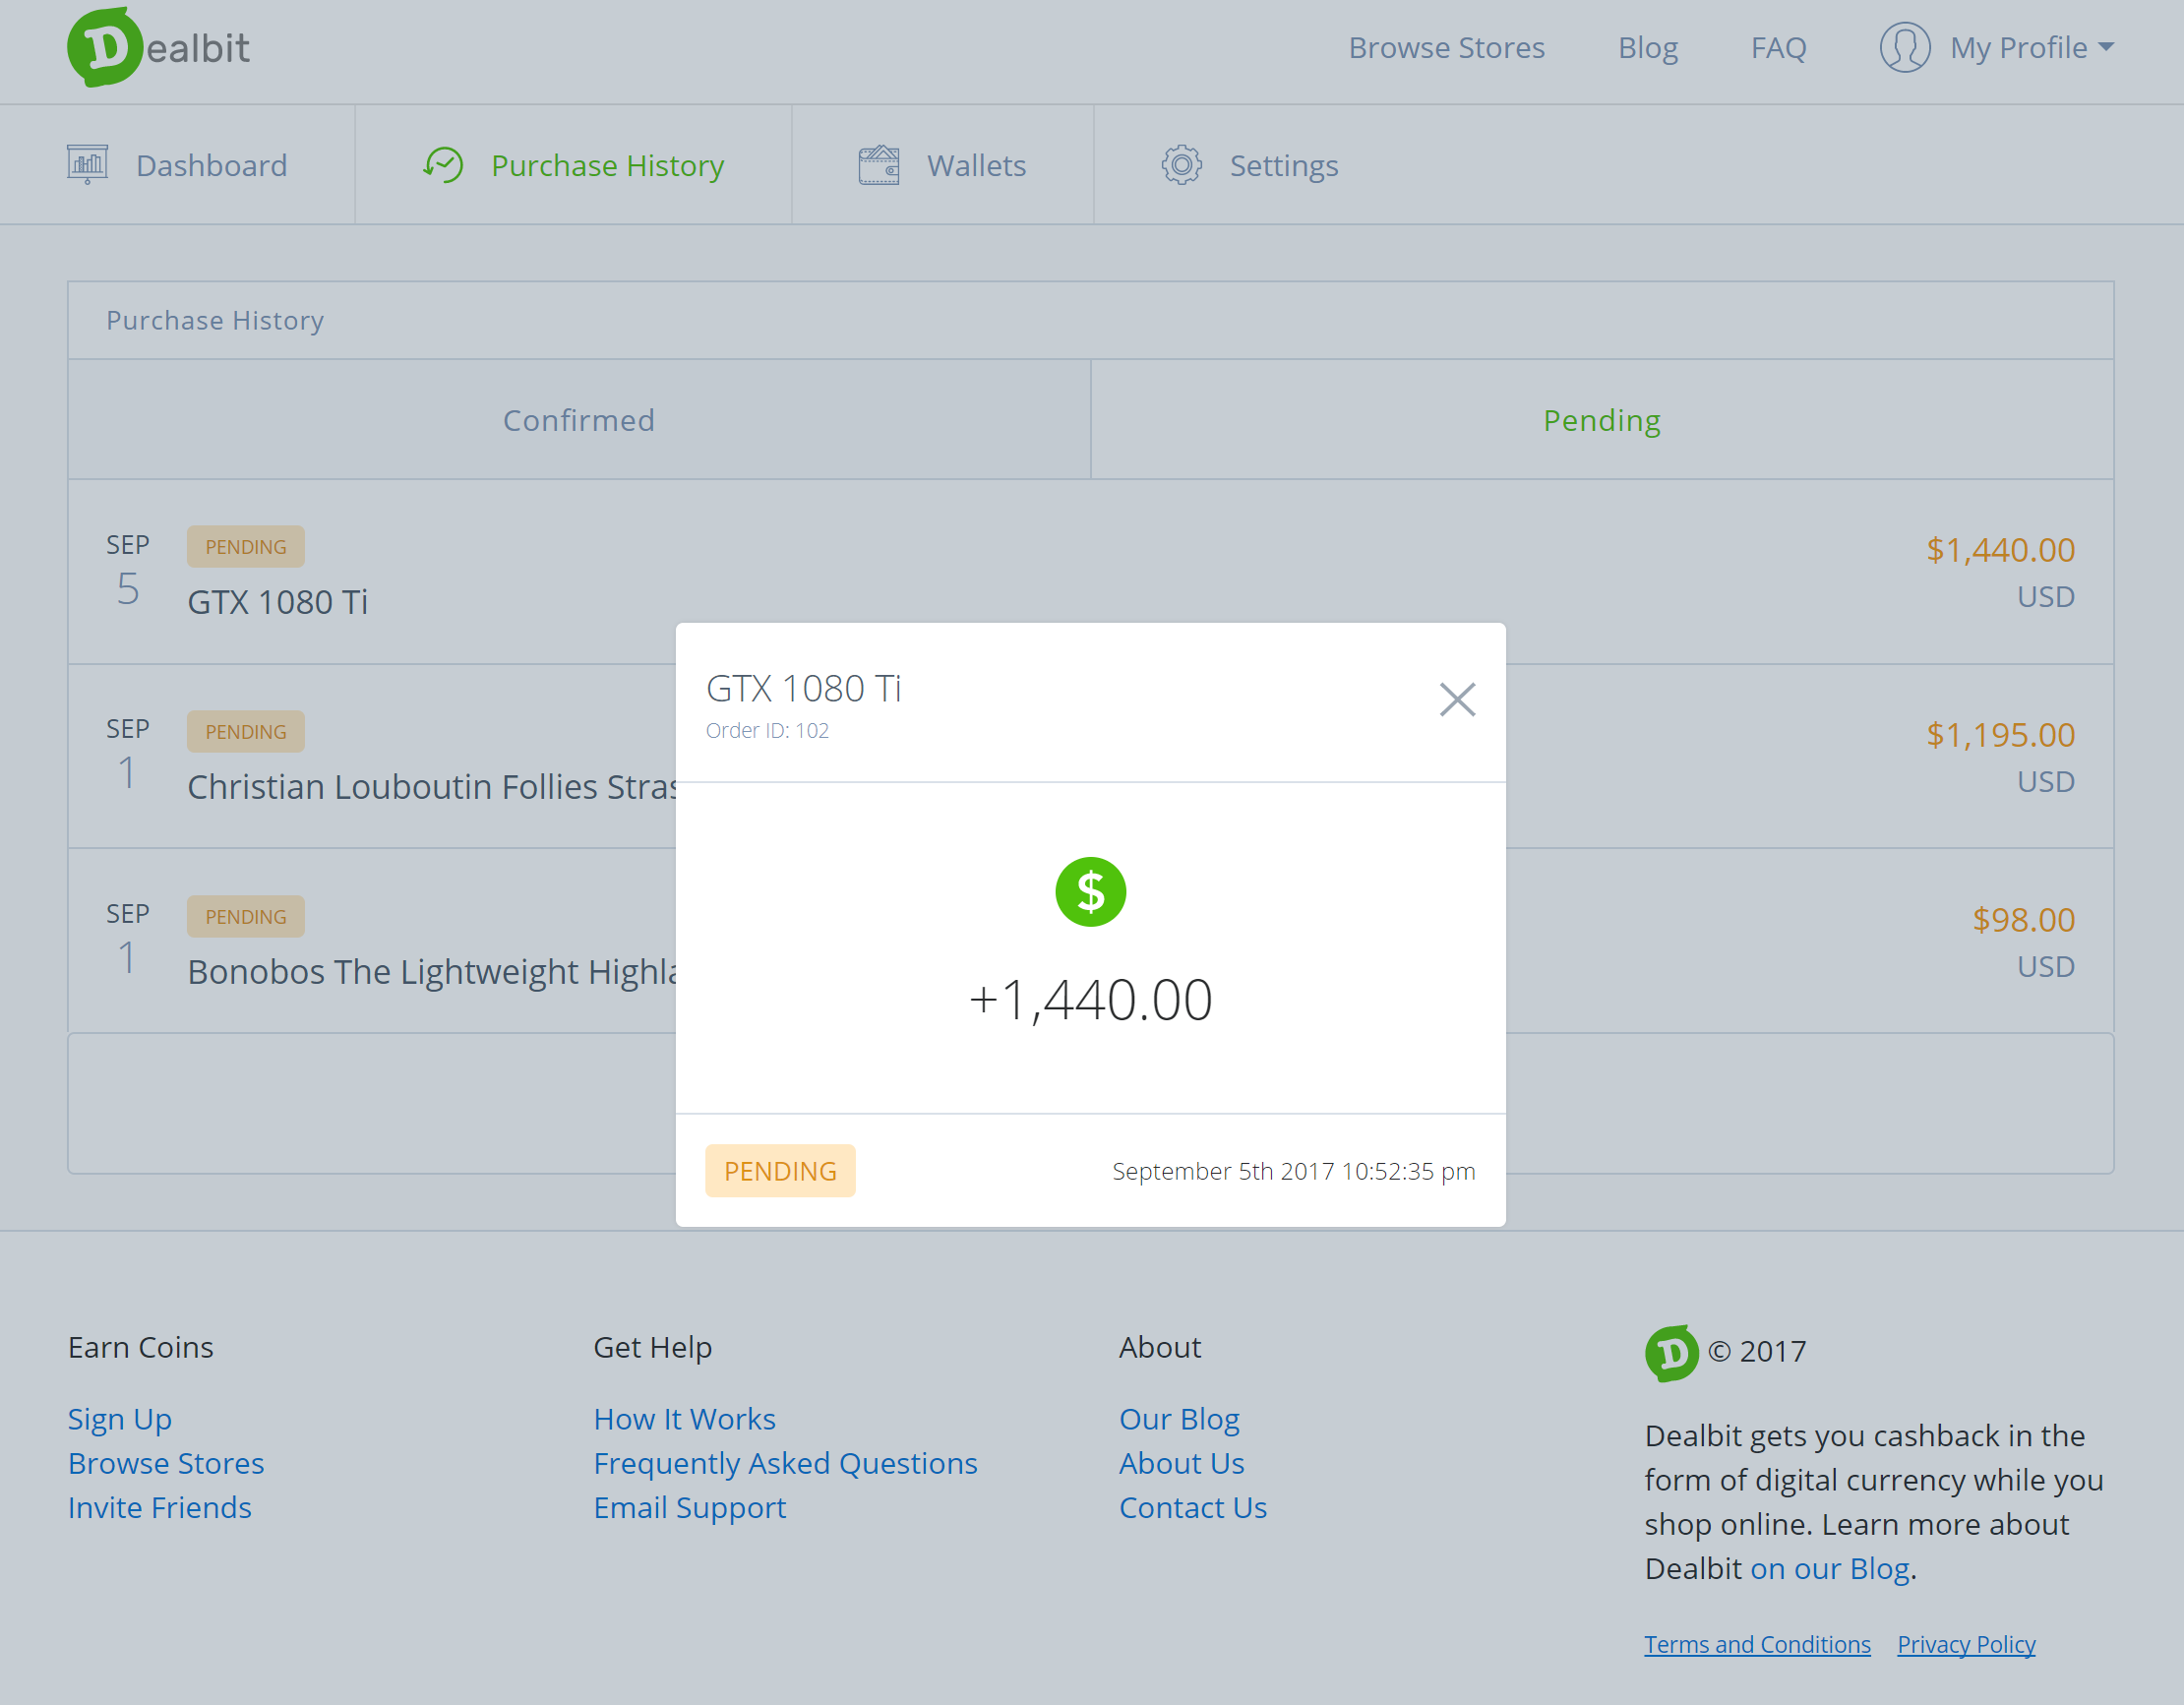Select the Pending tab
2184x1705 pixels.
[1601, 420]
